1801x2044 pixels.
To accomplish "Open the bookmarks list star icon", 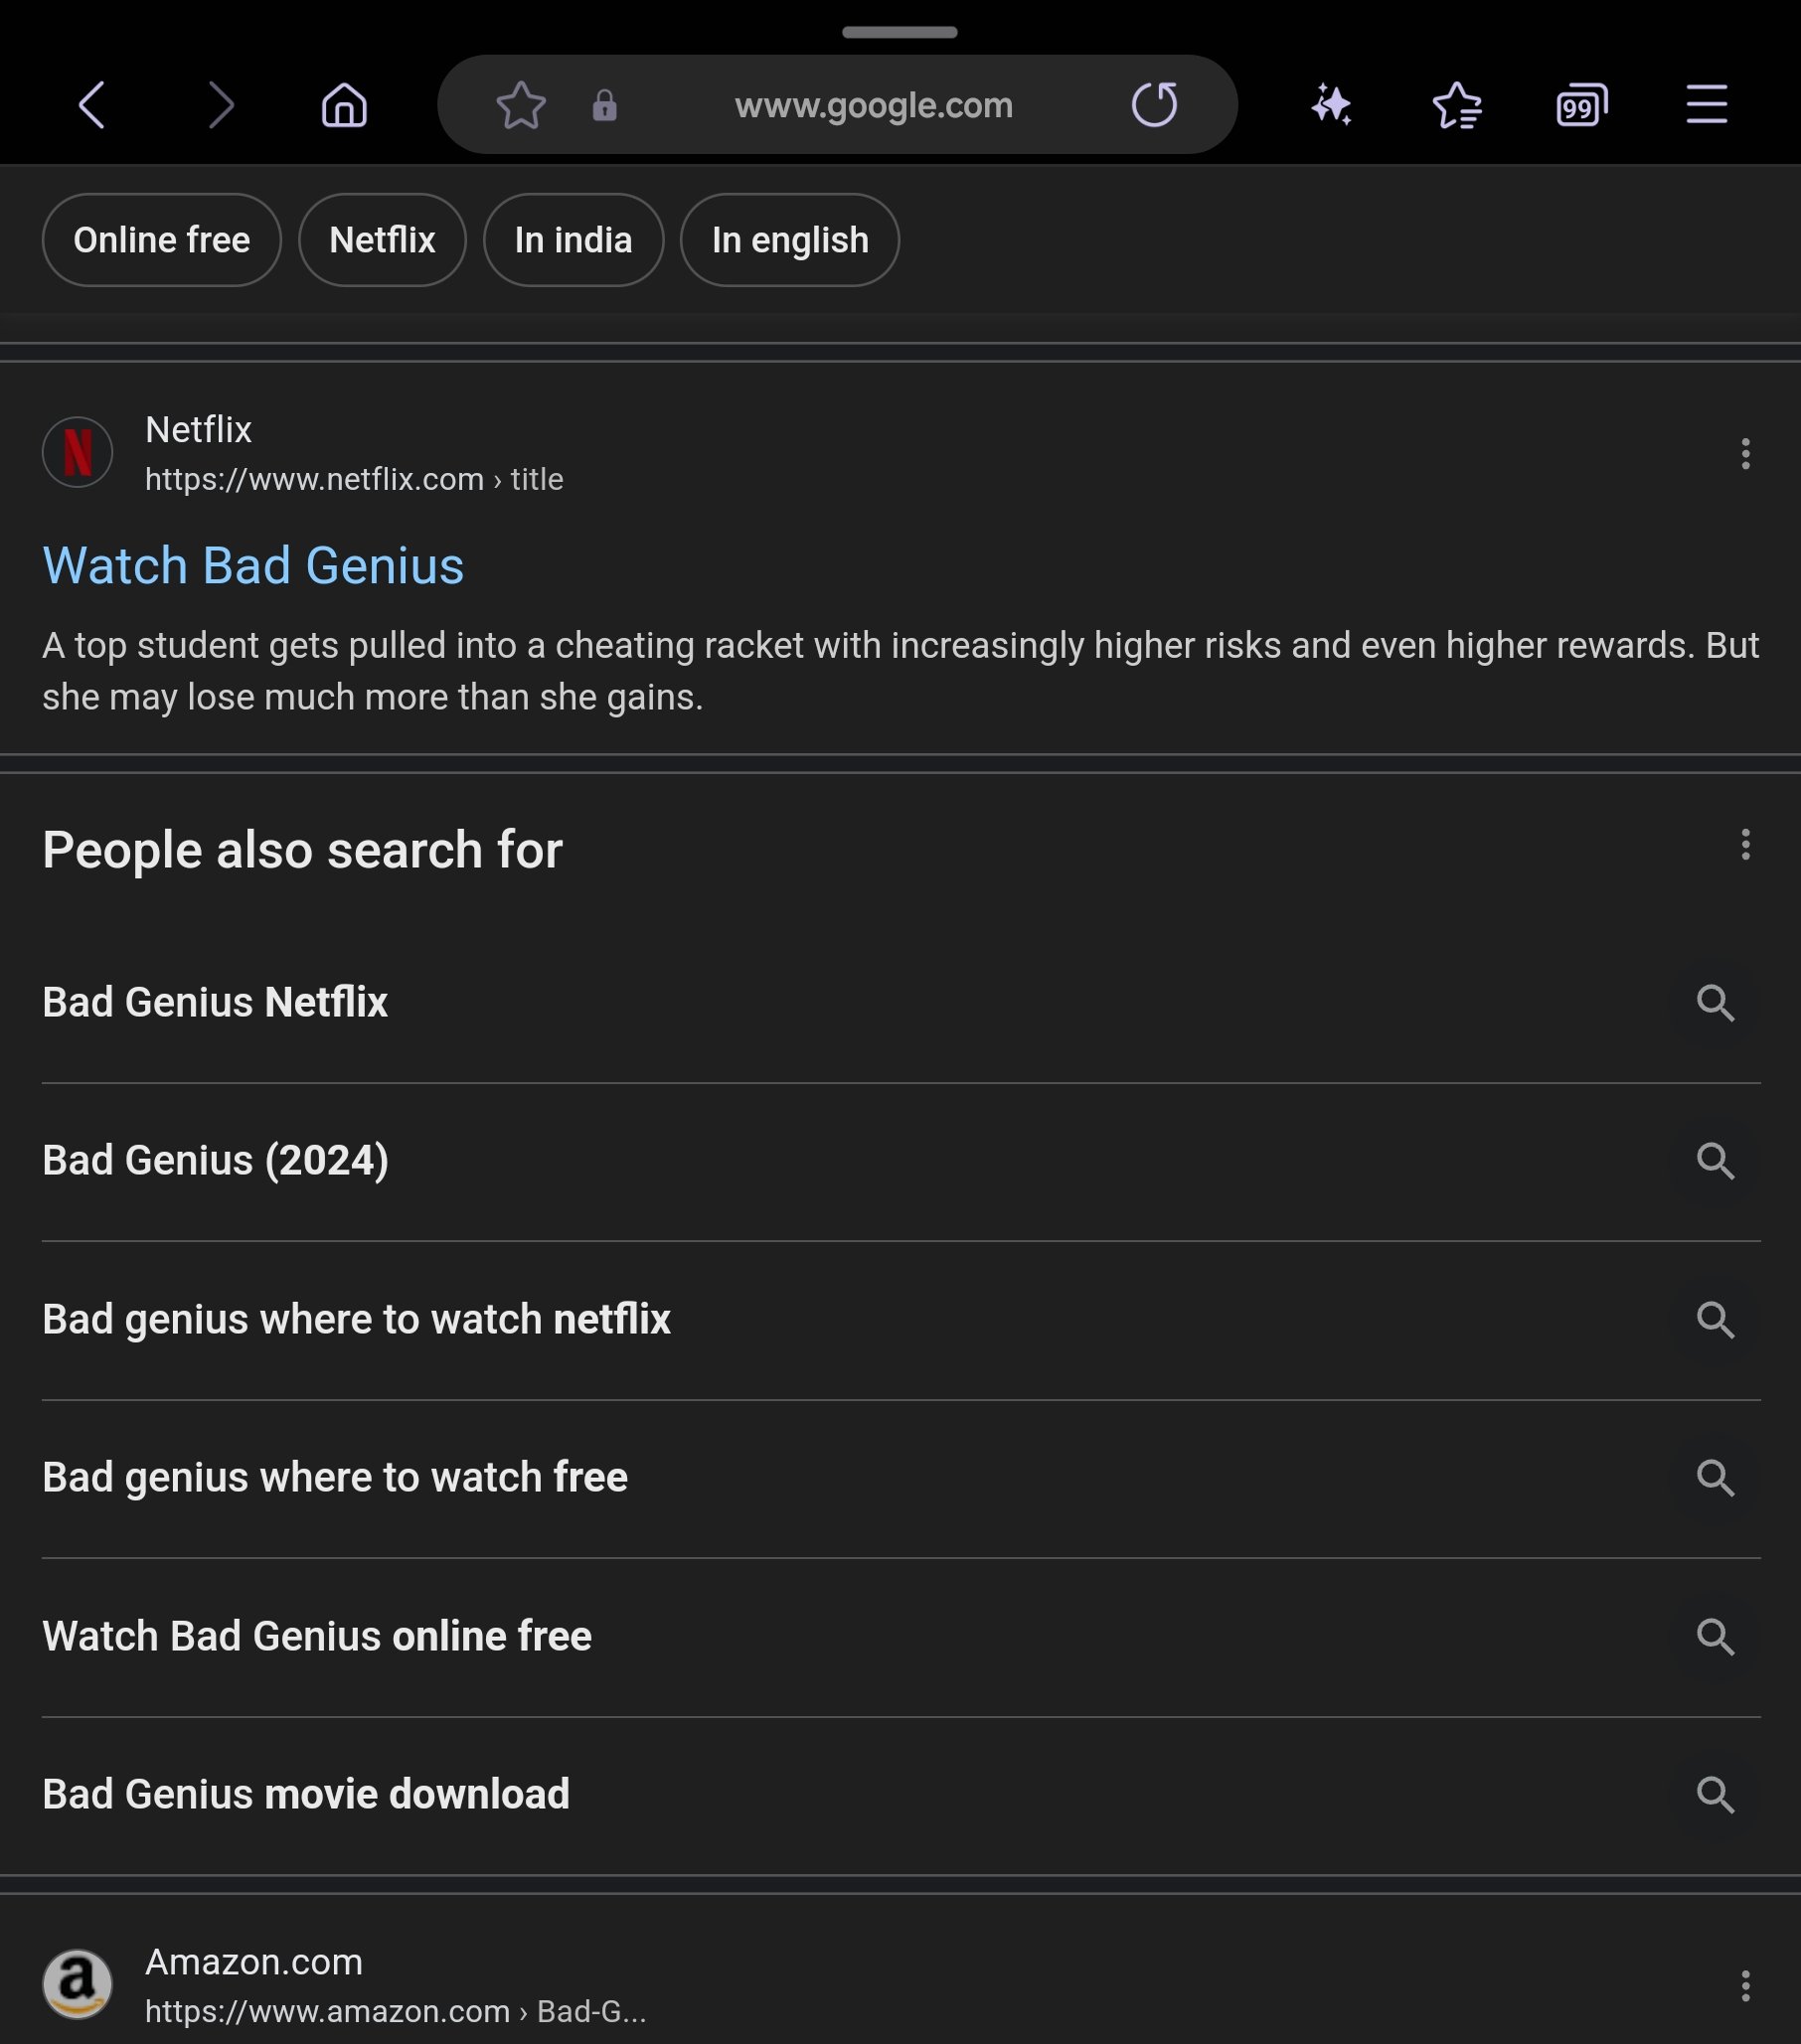I will (1457, 105).
